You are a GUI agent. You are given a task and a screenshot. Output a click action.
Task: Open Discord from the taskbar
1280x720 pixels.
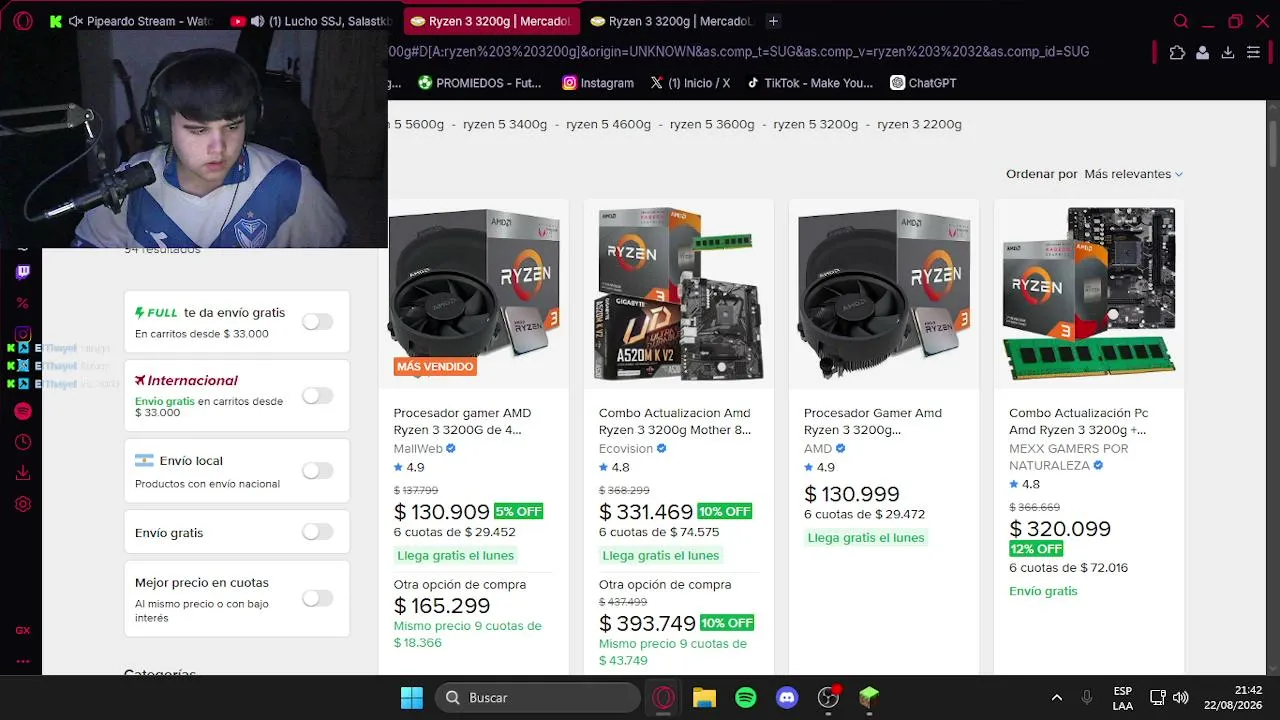[787, 698]
